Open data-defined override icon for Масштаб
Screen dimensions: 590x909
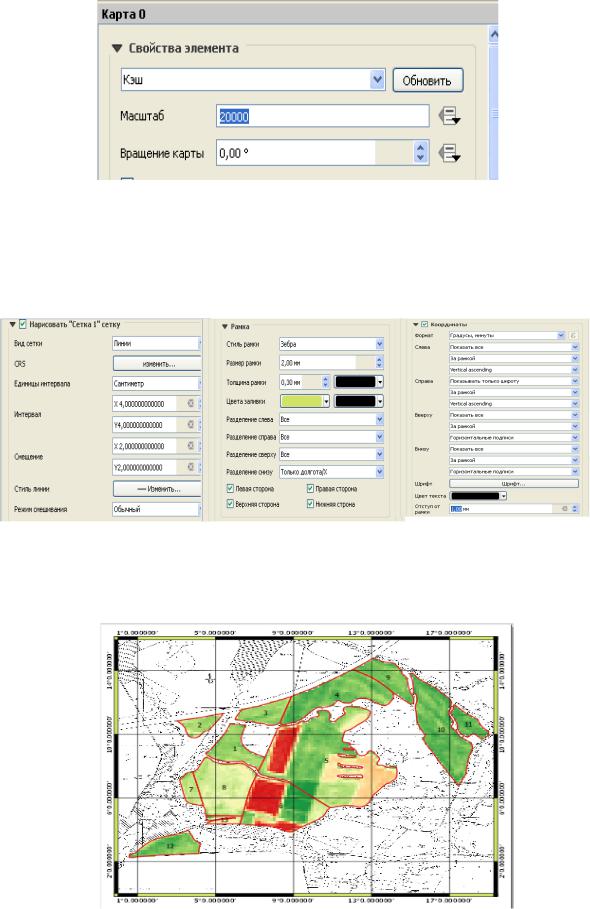[449, 116]
